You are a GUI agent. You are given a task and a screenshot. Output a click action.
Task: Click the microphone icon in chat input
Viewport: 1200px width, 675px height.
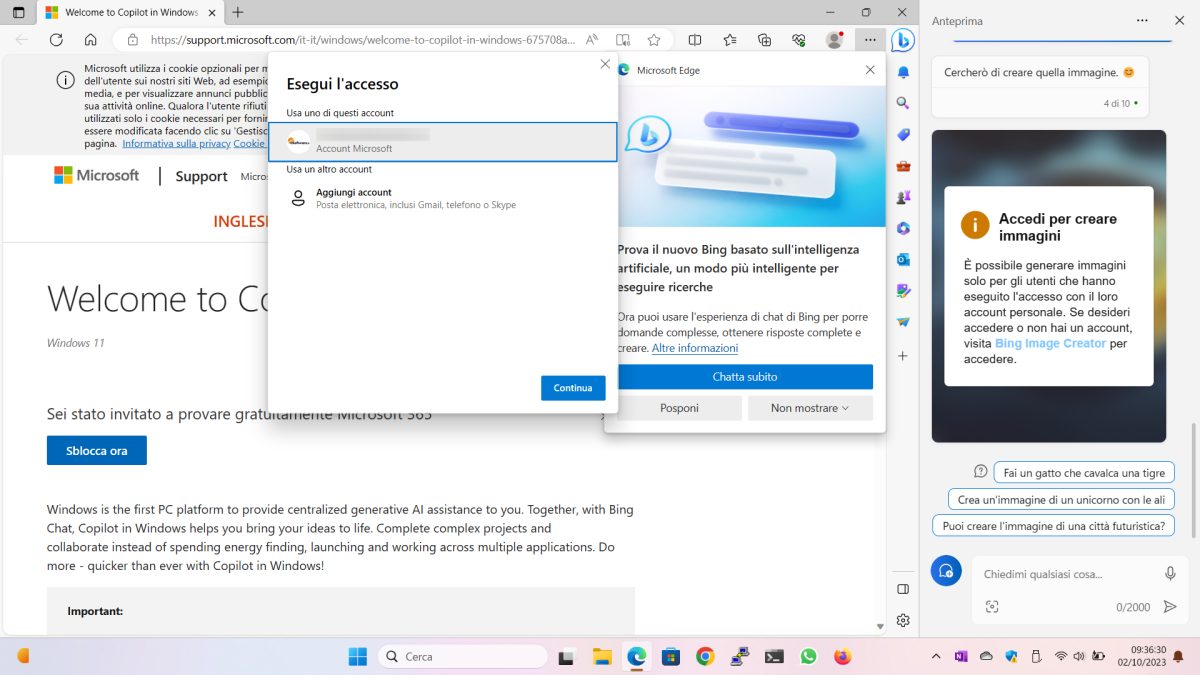click(1170, 574)
